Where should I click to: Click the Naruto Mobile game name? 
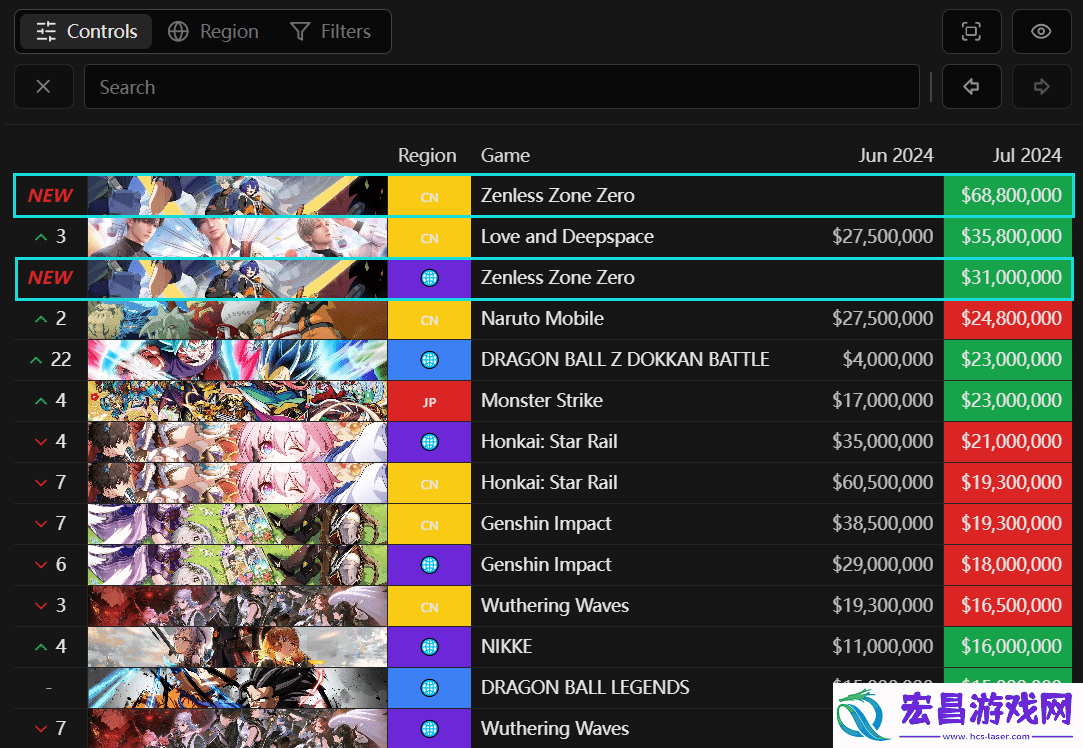[542, 319]
